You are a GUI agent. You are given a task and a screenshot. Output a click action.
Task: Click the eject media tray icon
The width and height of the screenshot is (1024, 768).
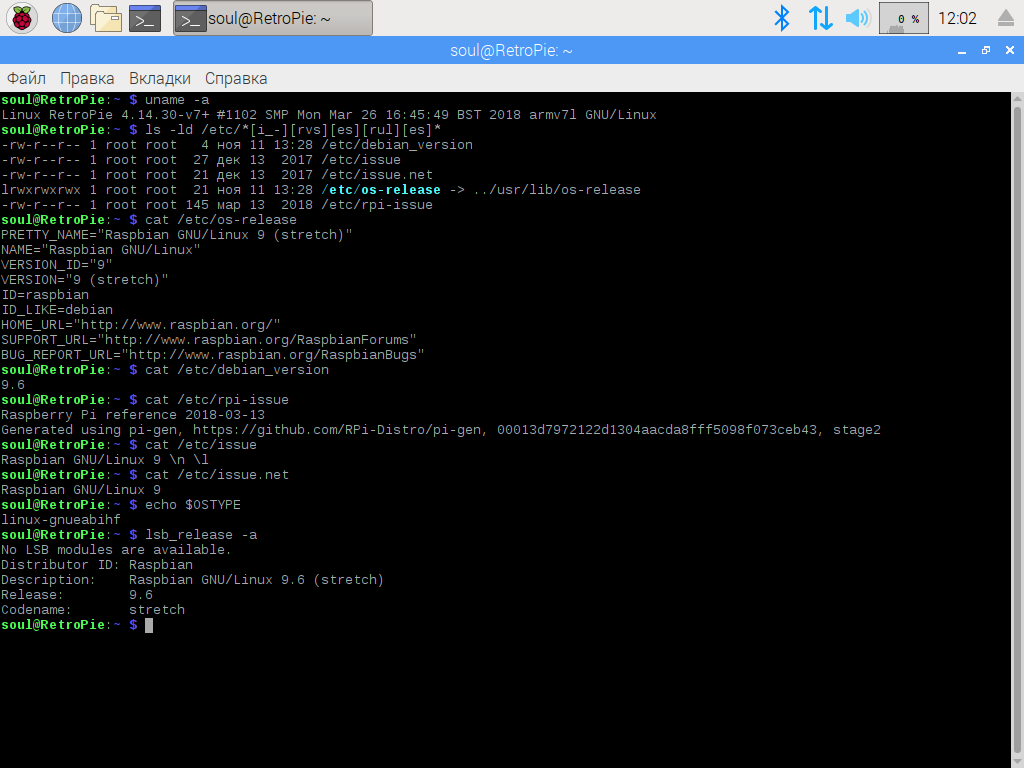coord(1006,18)
